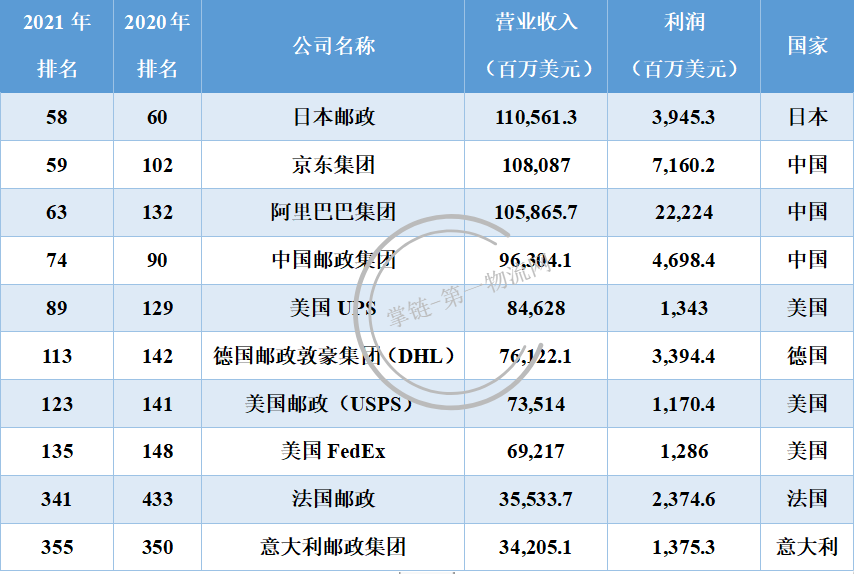The image size is (854, 574).
Task: Select the 美国 FedEx cell
Action: click(x=333, y=451)
